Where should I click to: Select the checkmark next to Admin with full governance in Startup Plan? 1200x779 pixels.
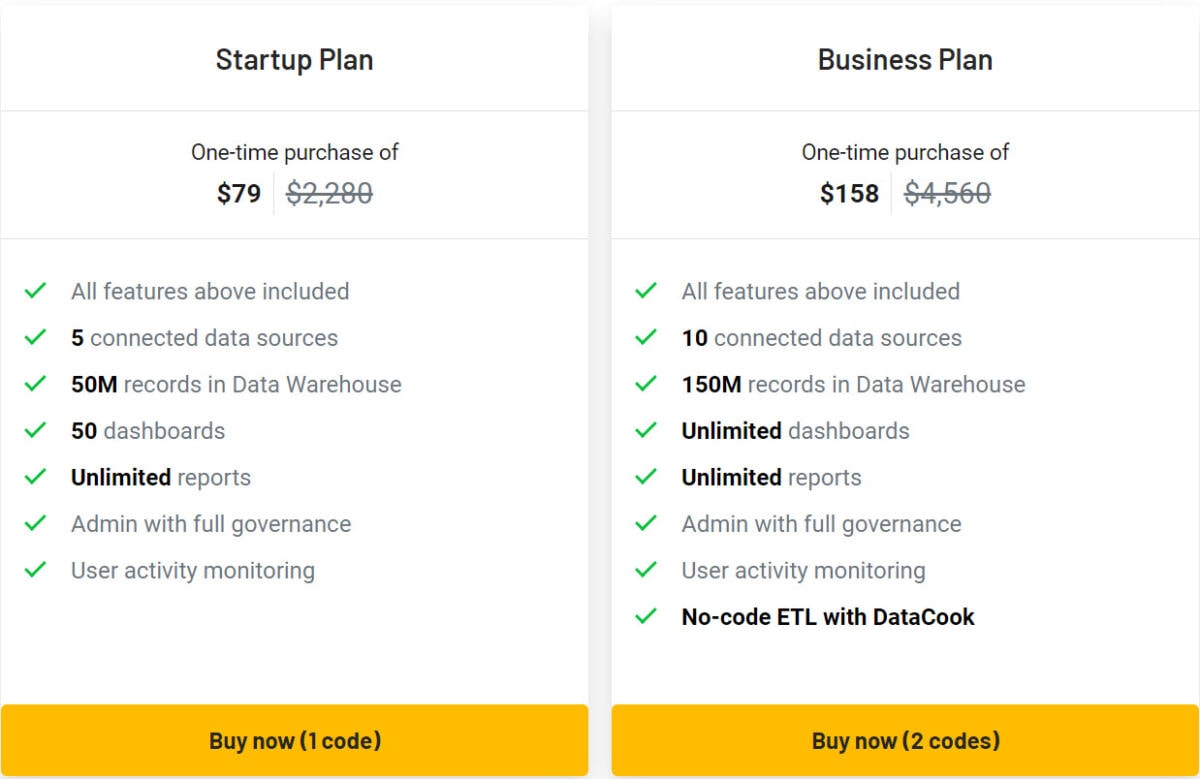pyautogui.click(x=34, y=524)
